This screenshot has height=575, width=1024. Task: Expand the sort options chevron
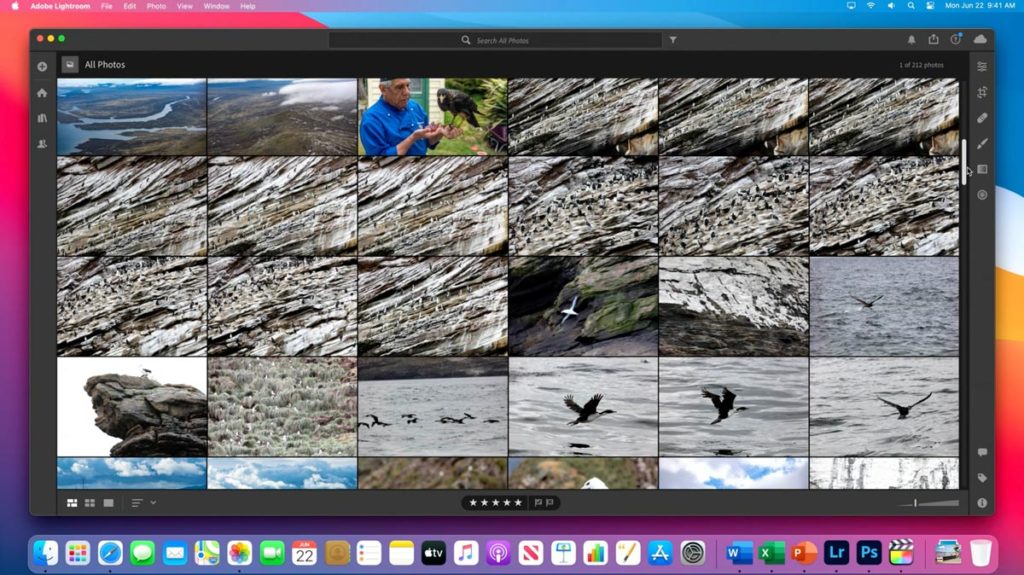[153, 502]
